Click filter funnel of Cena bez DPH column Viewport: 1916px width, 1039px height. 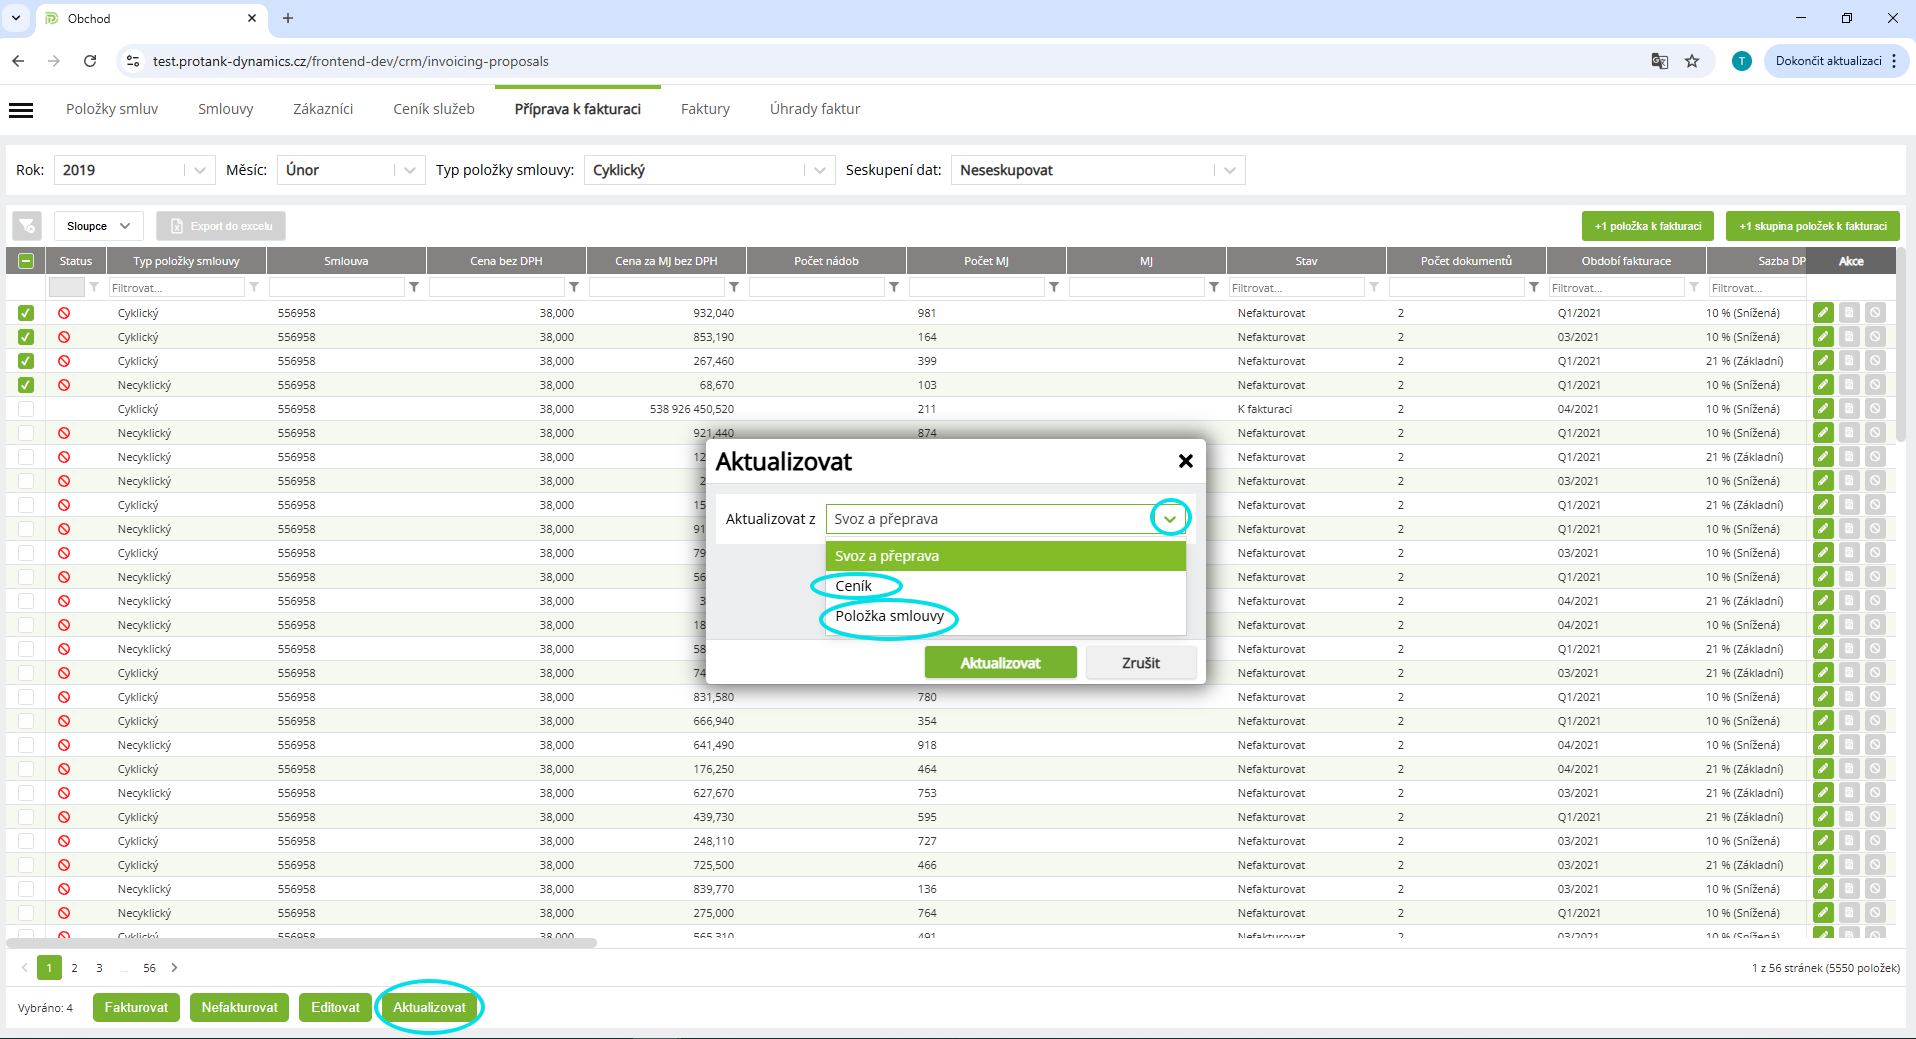[x=574, y=287]
